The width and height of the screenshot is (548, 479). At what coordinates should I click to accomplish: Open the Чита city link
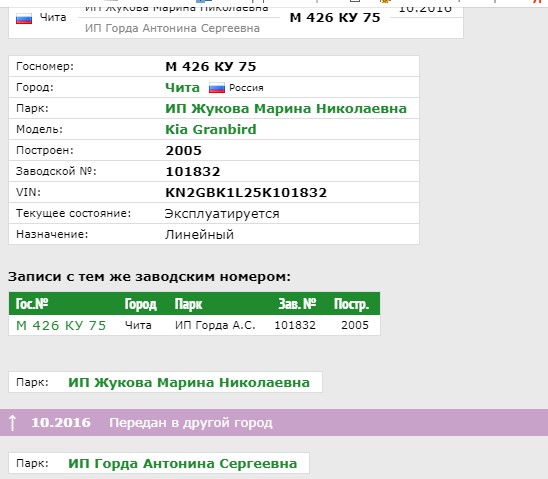click(x=182, y=87)
